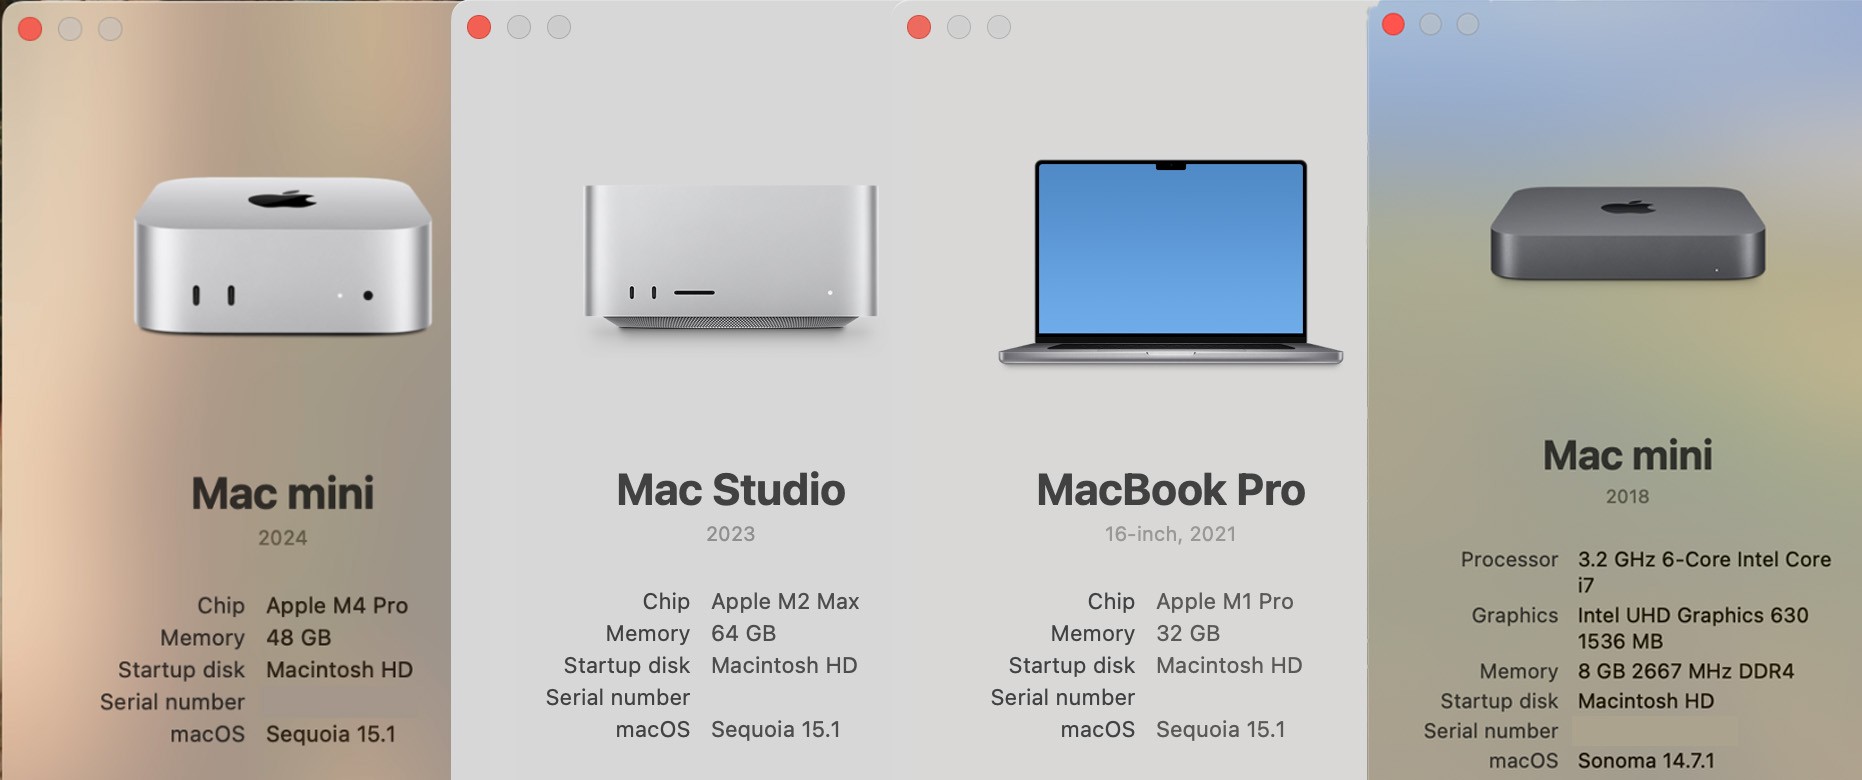Close the Mac Studio About window
Image resolution: width=1862 pixels, height=780 pixels.
click(x=479, y=27)
